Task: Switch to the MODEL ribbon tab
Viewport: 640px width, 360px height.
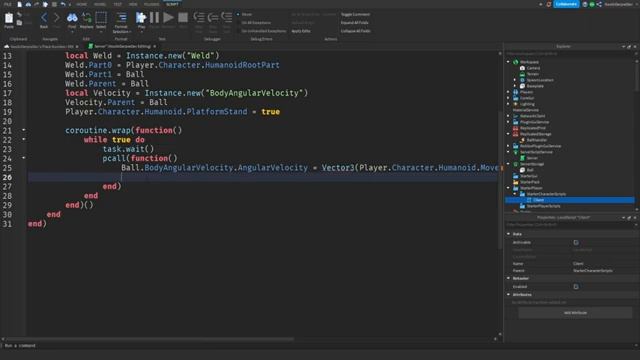Action: coord(100,4)
